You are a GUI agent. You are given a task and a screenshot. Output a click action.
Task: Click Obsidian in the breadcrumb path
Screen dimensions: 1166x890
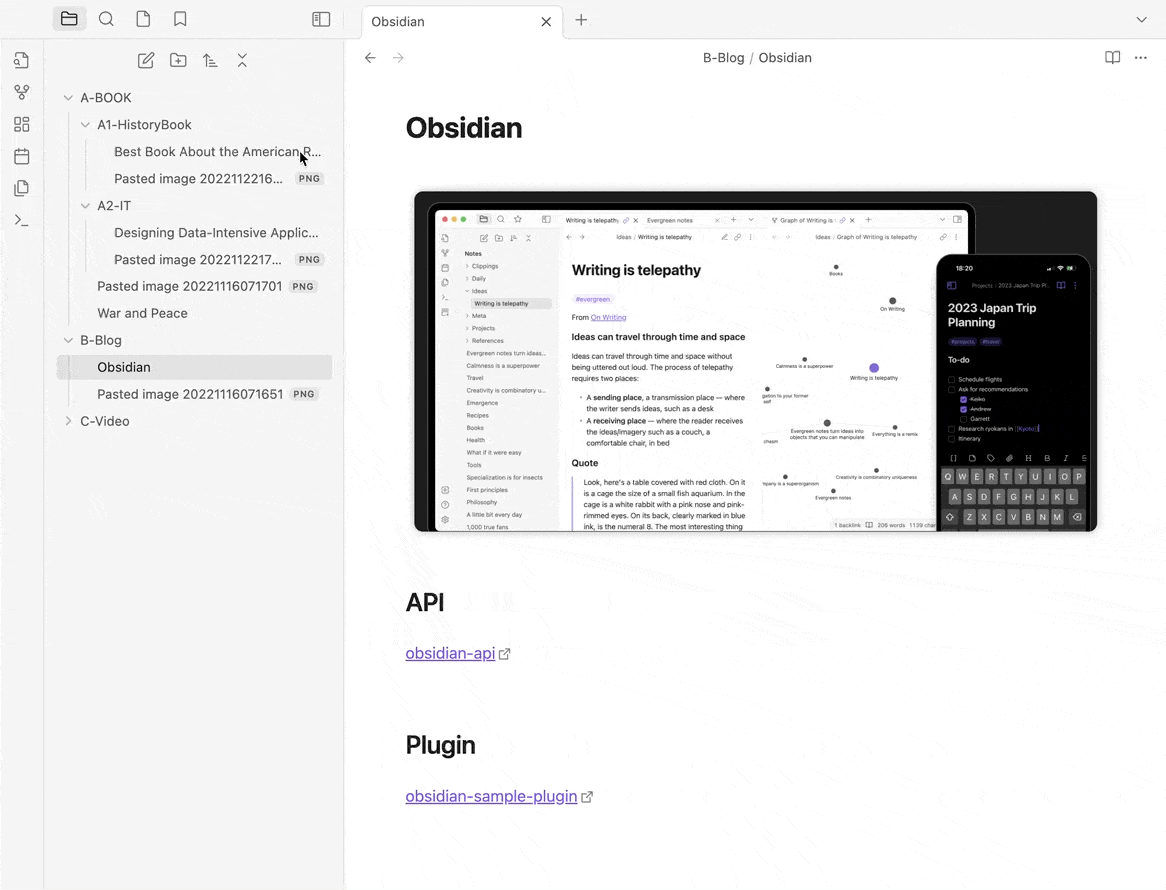[x=785, y=58]
